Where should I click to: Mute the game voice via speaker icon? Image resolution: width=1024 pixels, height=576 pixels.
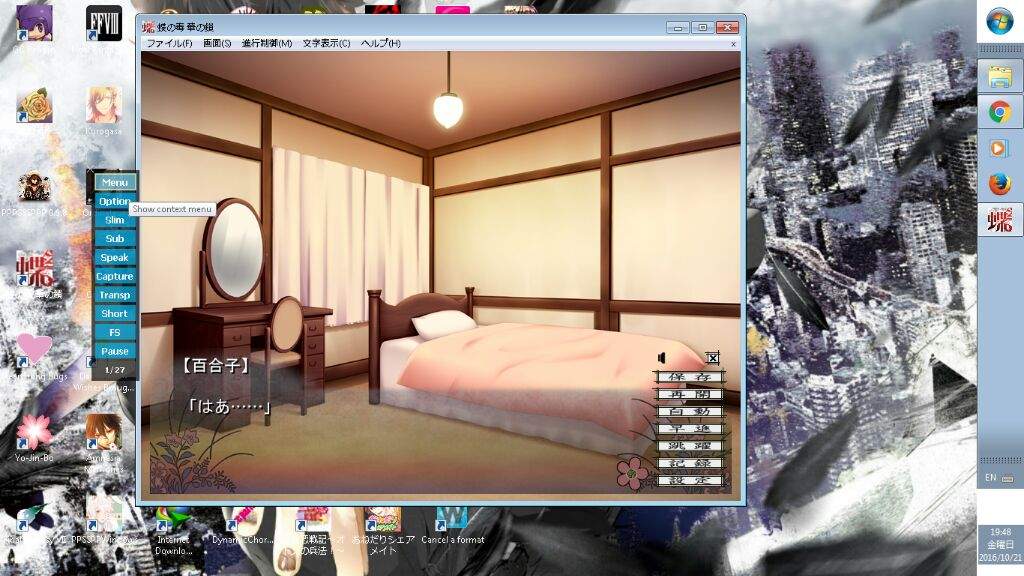[x=662, y=358]
